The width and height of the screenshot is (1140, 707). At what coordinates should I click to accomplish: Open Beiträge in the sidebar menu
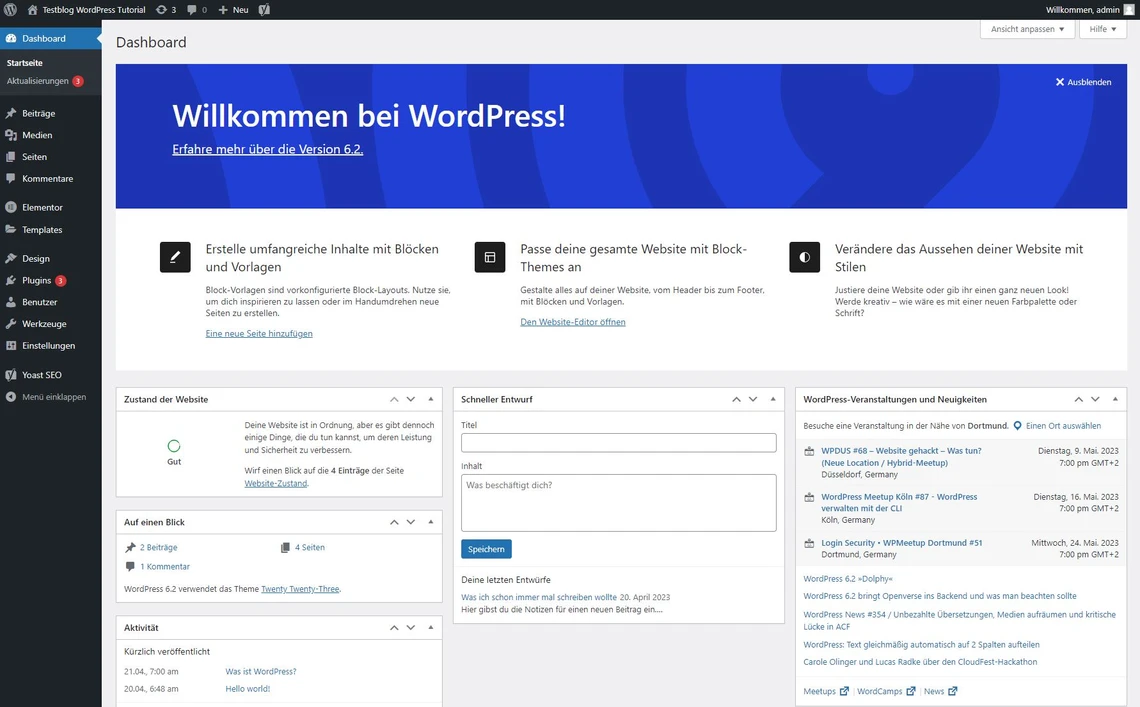click(x=38, y=114)
